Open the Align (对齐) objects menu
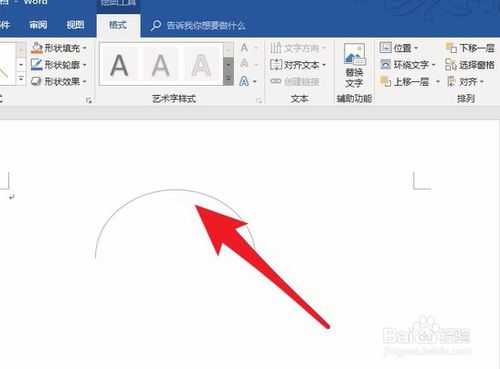The image size is (500, 369). pyautogui.click(x=465, y=81)
